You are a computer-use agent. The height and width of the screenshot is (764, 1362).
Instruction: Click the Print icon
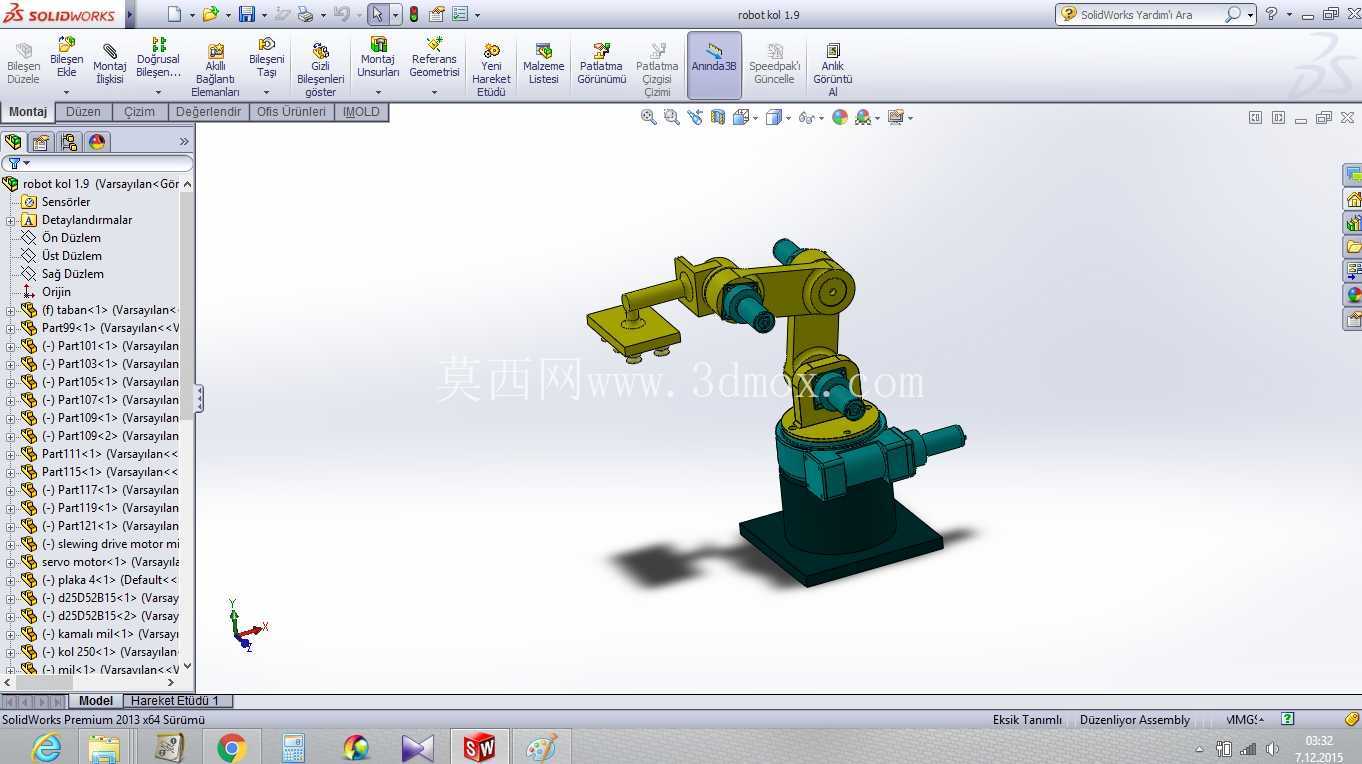point(306,14)
